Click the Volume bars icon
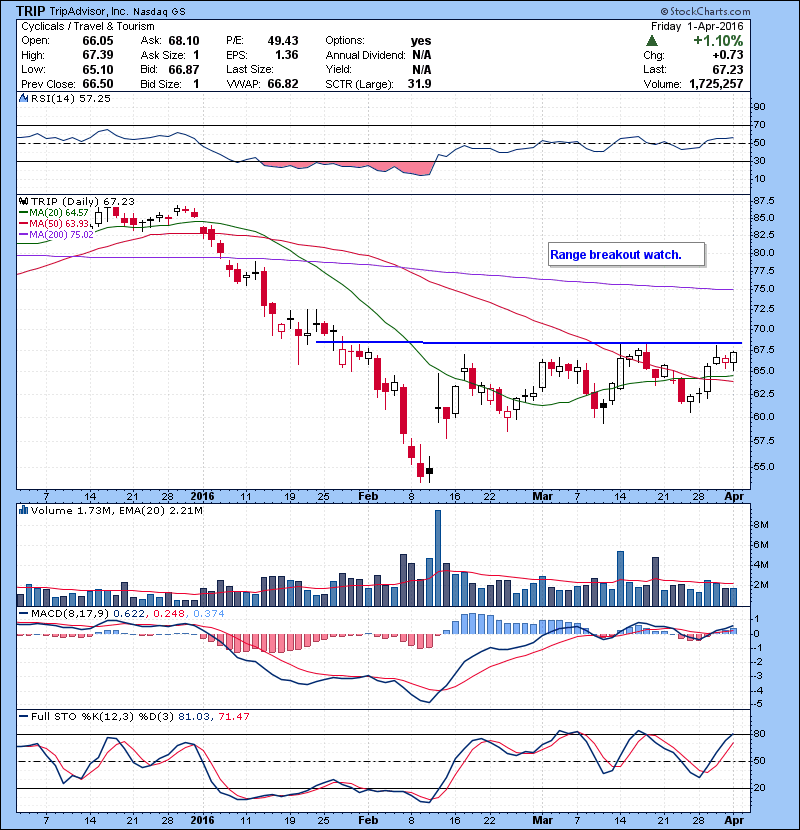Image resolution: width=800 pixels, height=830 pixels. tap(23, 511)
